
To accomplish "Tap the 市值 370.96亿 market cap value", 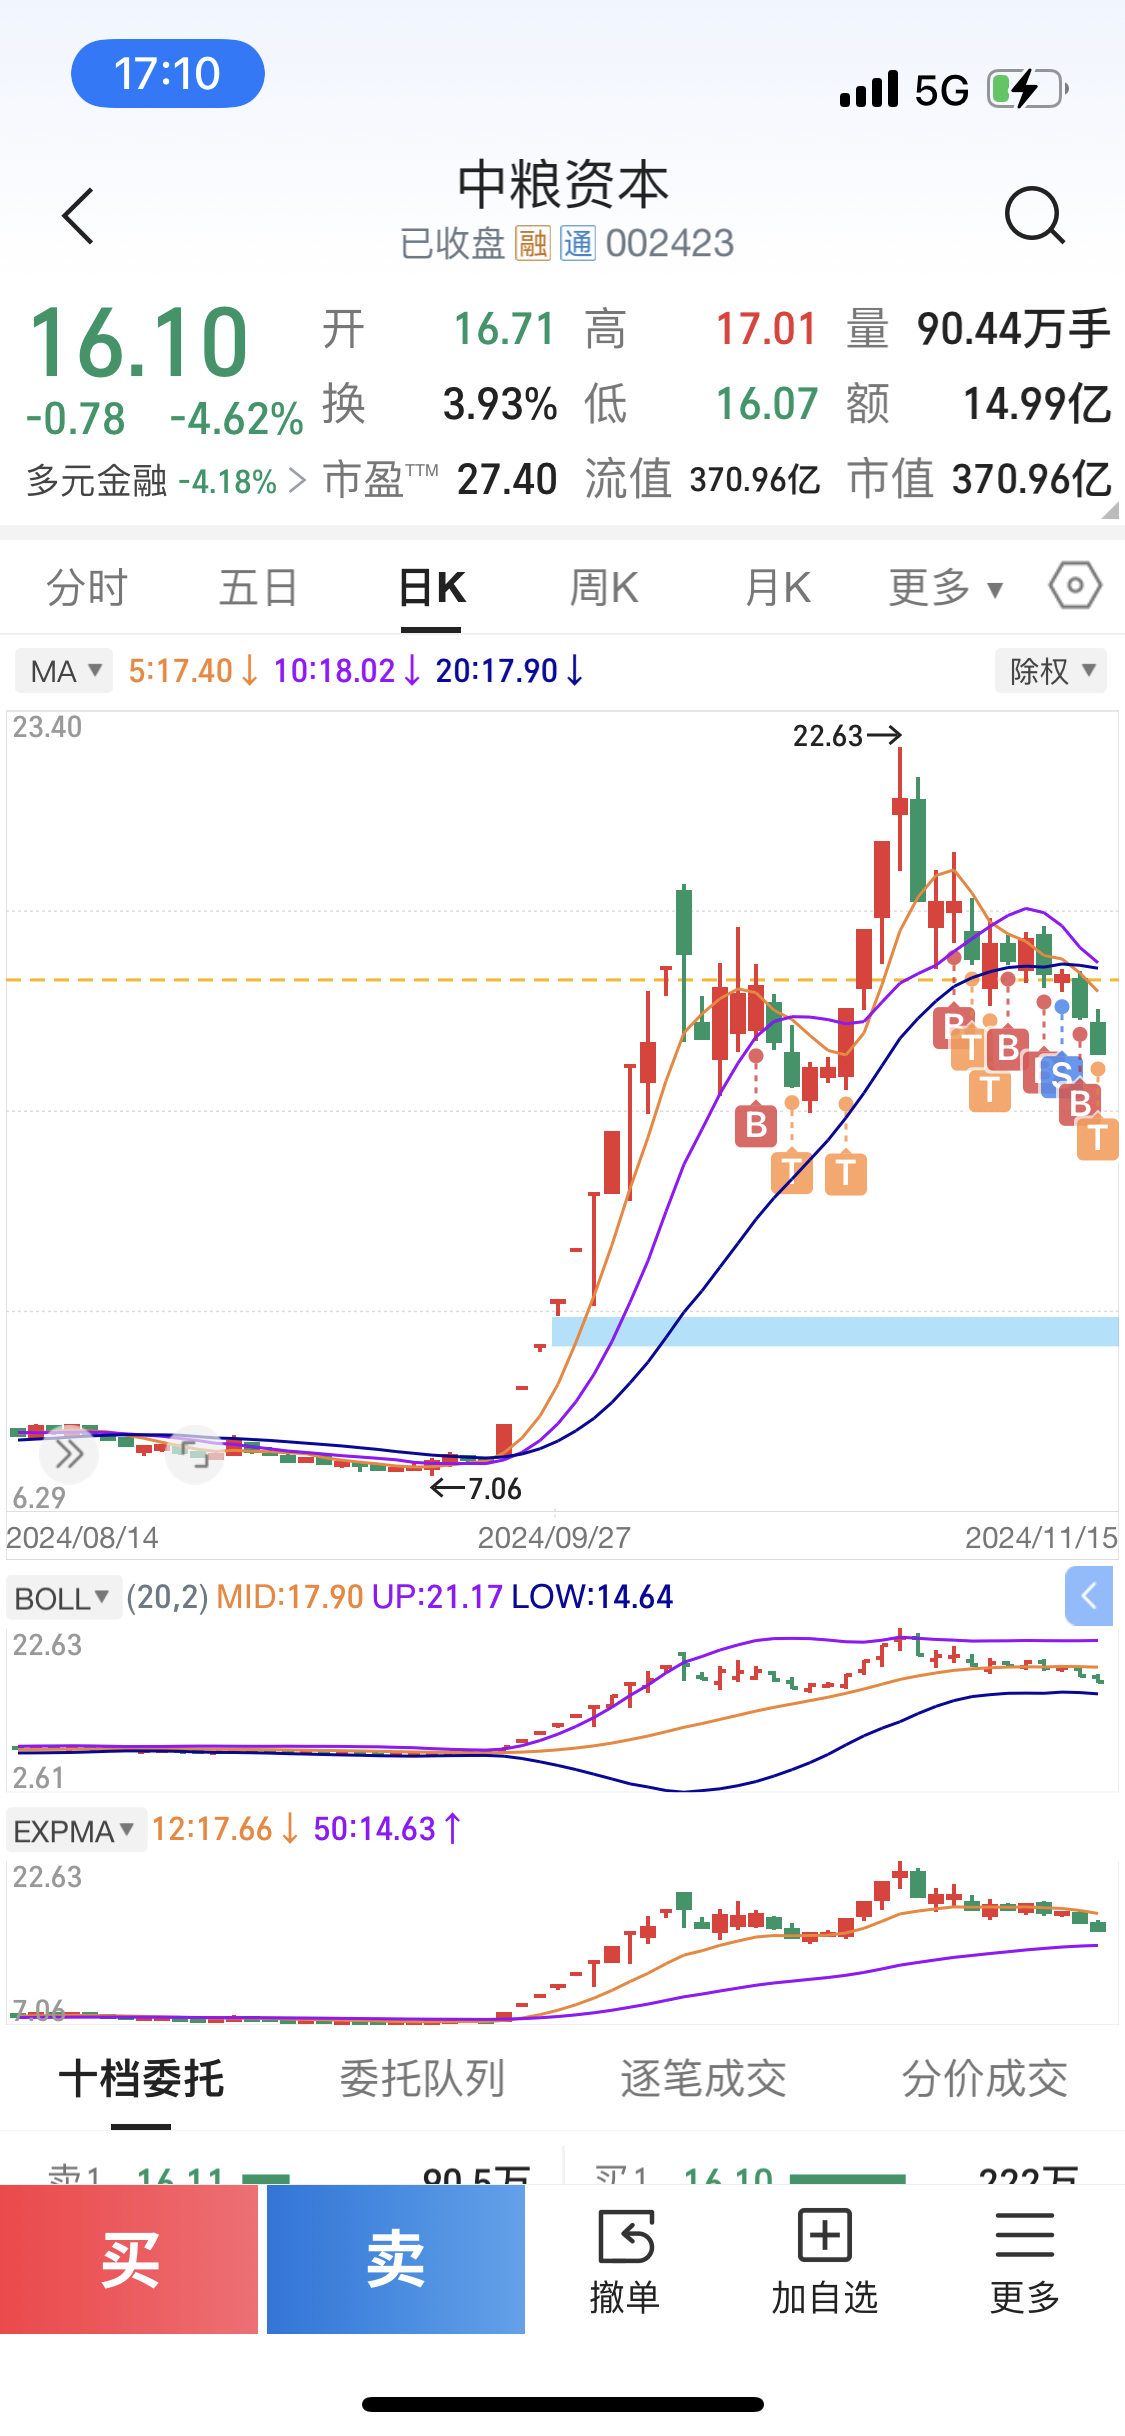I will 1031,480.
